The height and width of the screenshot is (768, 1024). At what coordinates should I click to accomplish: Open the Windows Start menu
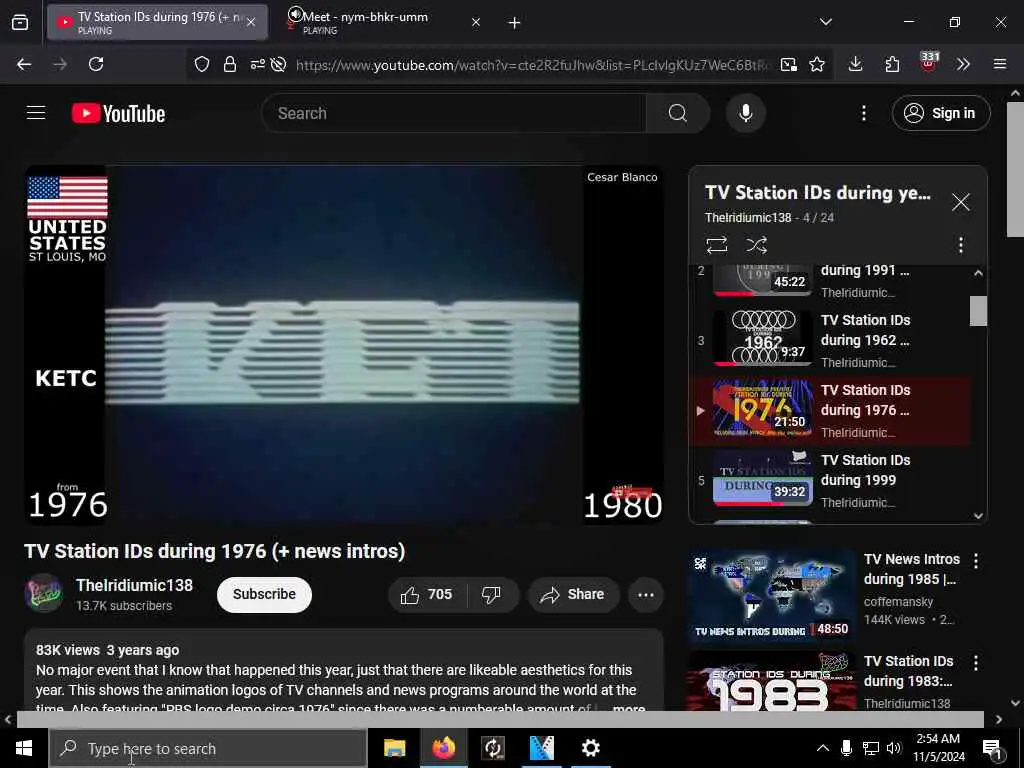click(24, 748)
